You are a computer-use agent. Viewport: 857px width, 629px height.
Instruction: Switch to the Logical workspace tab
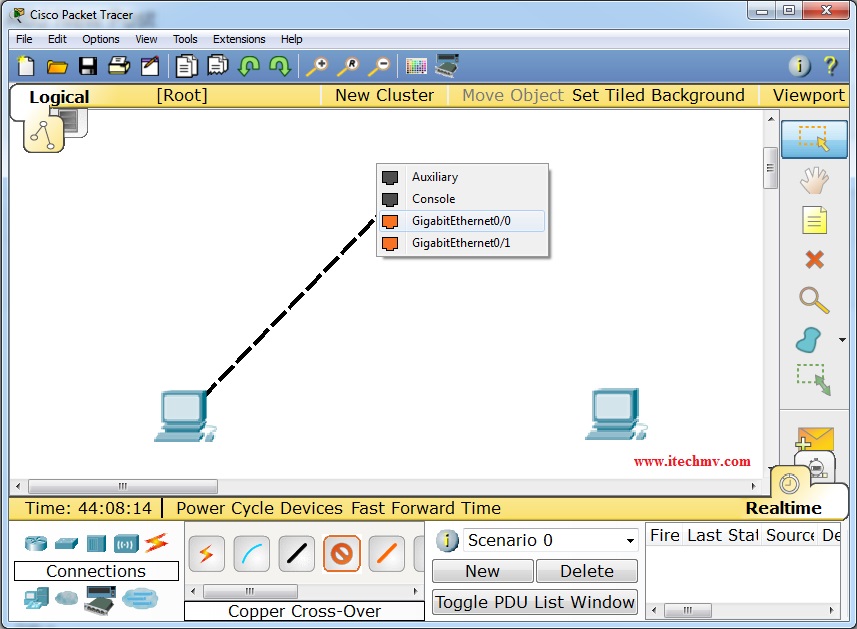(x=59, y=97)
